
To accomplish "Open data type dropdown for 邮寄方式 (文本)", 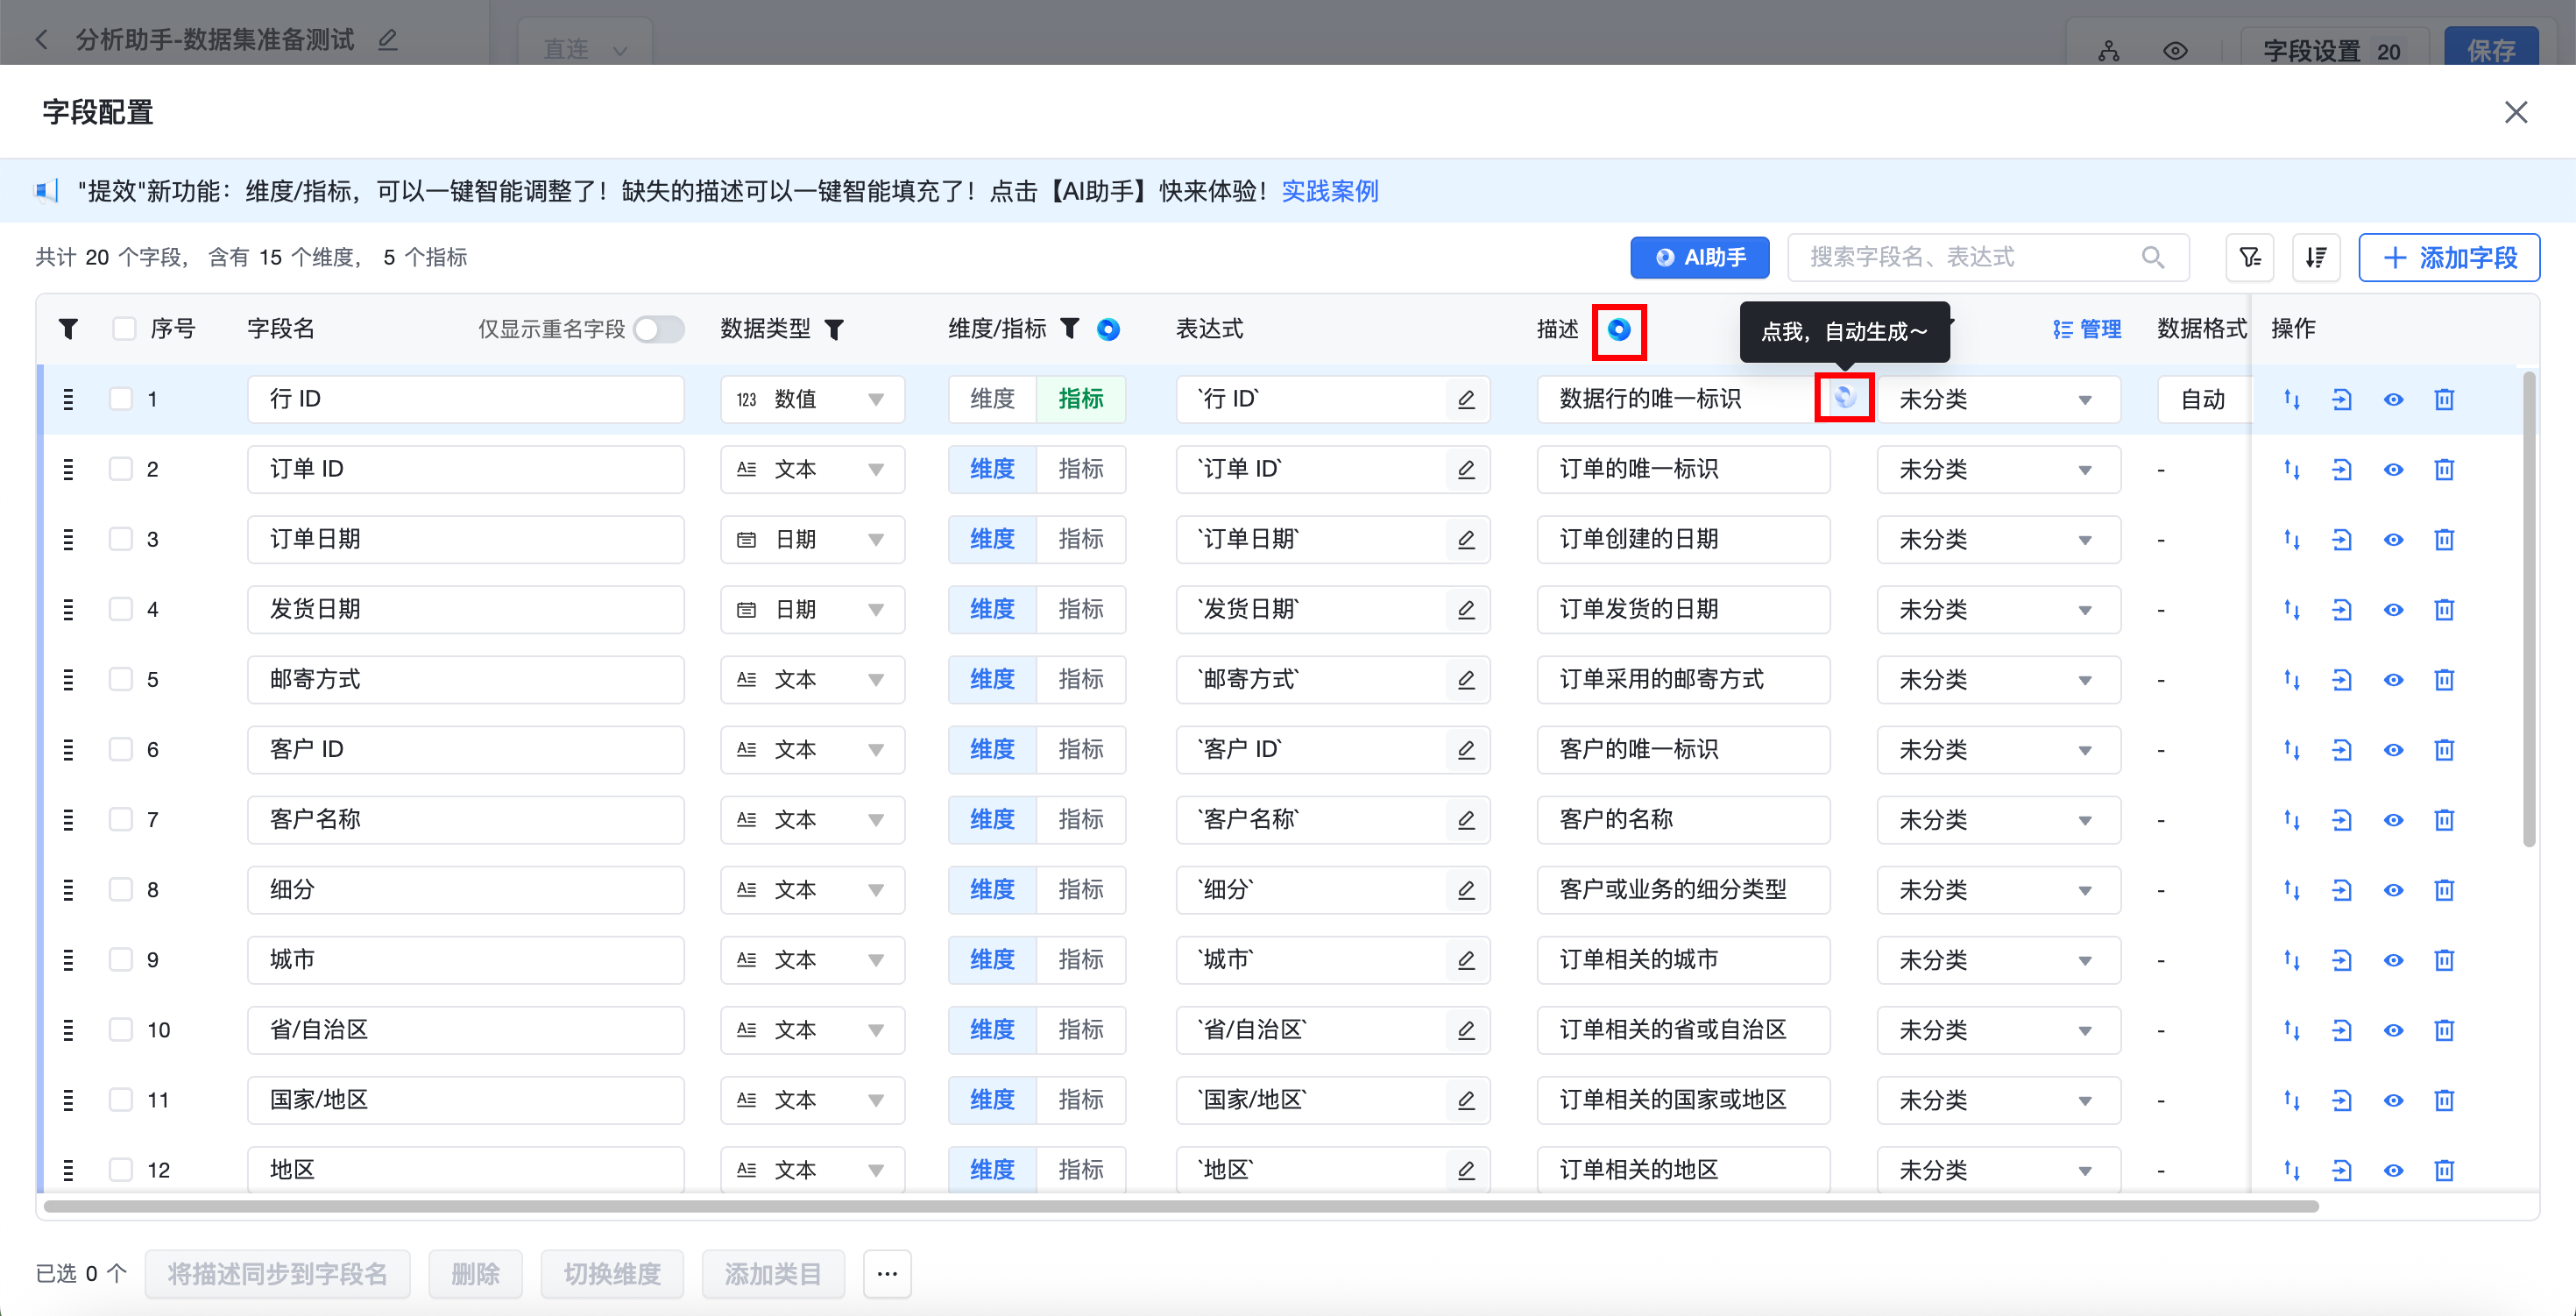I will (x=812, y=679).
